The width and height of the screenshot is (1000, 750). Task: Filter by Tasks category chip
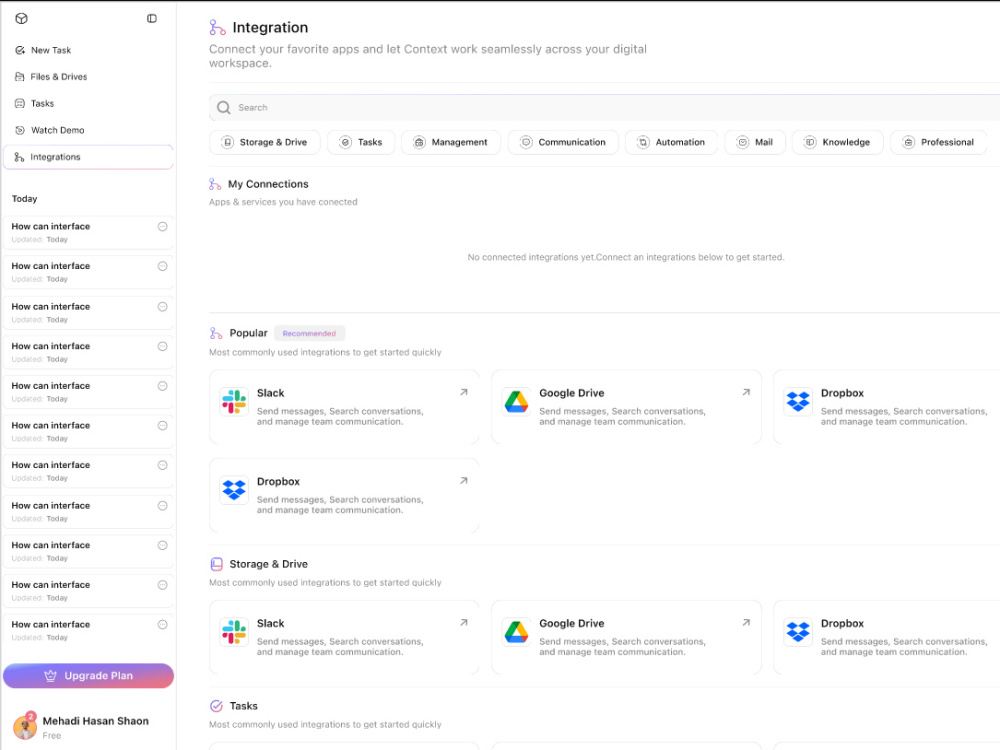tap(361, 142)
